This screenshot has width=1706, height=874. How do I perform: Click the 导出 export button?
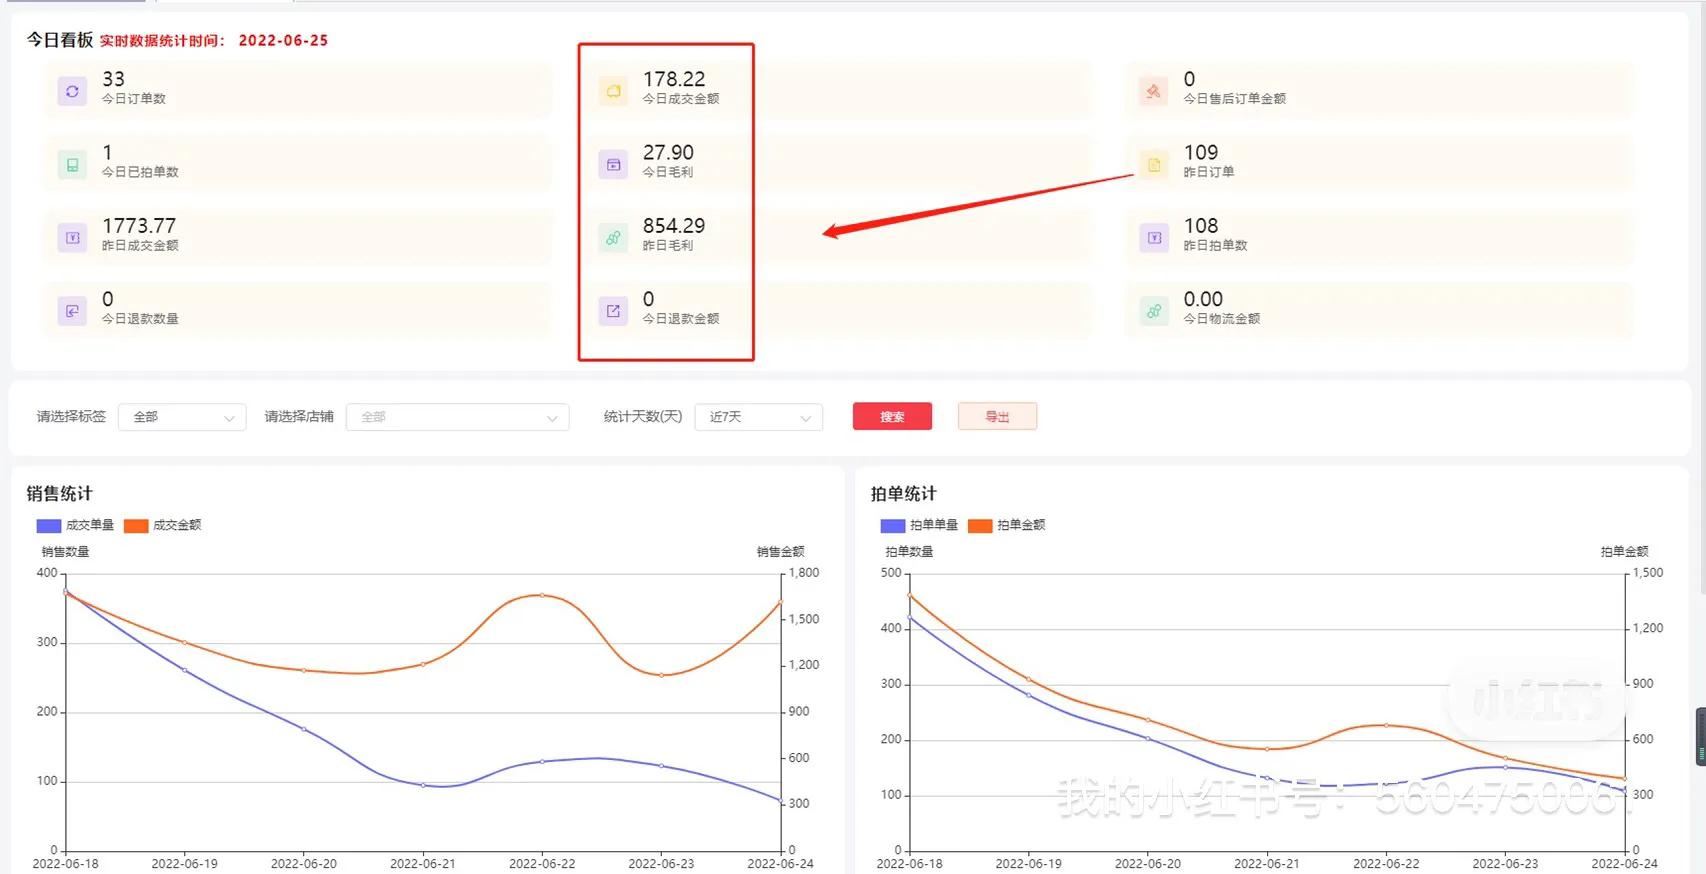click(x=997, y=417)
